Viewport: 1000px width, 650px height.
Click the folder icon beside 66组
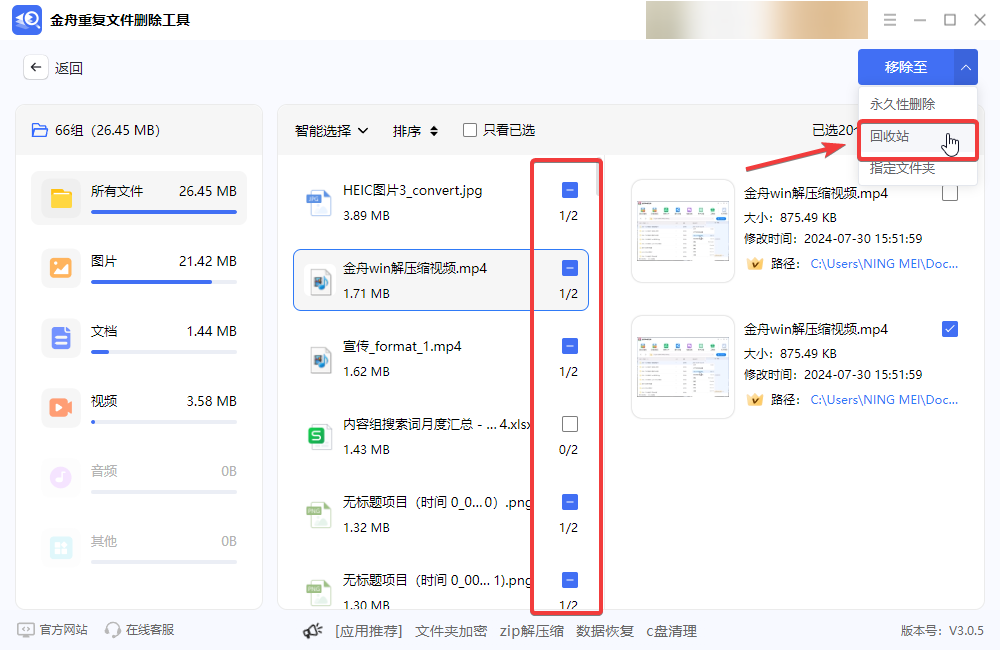click(x=40, y=130)
